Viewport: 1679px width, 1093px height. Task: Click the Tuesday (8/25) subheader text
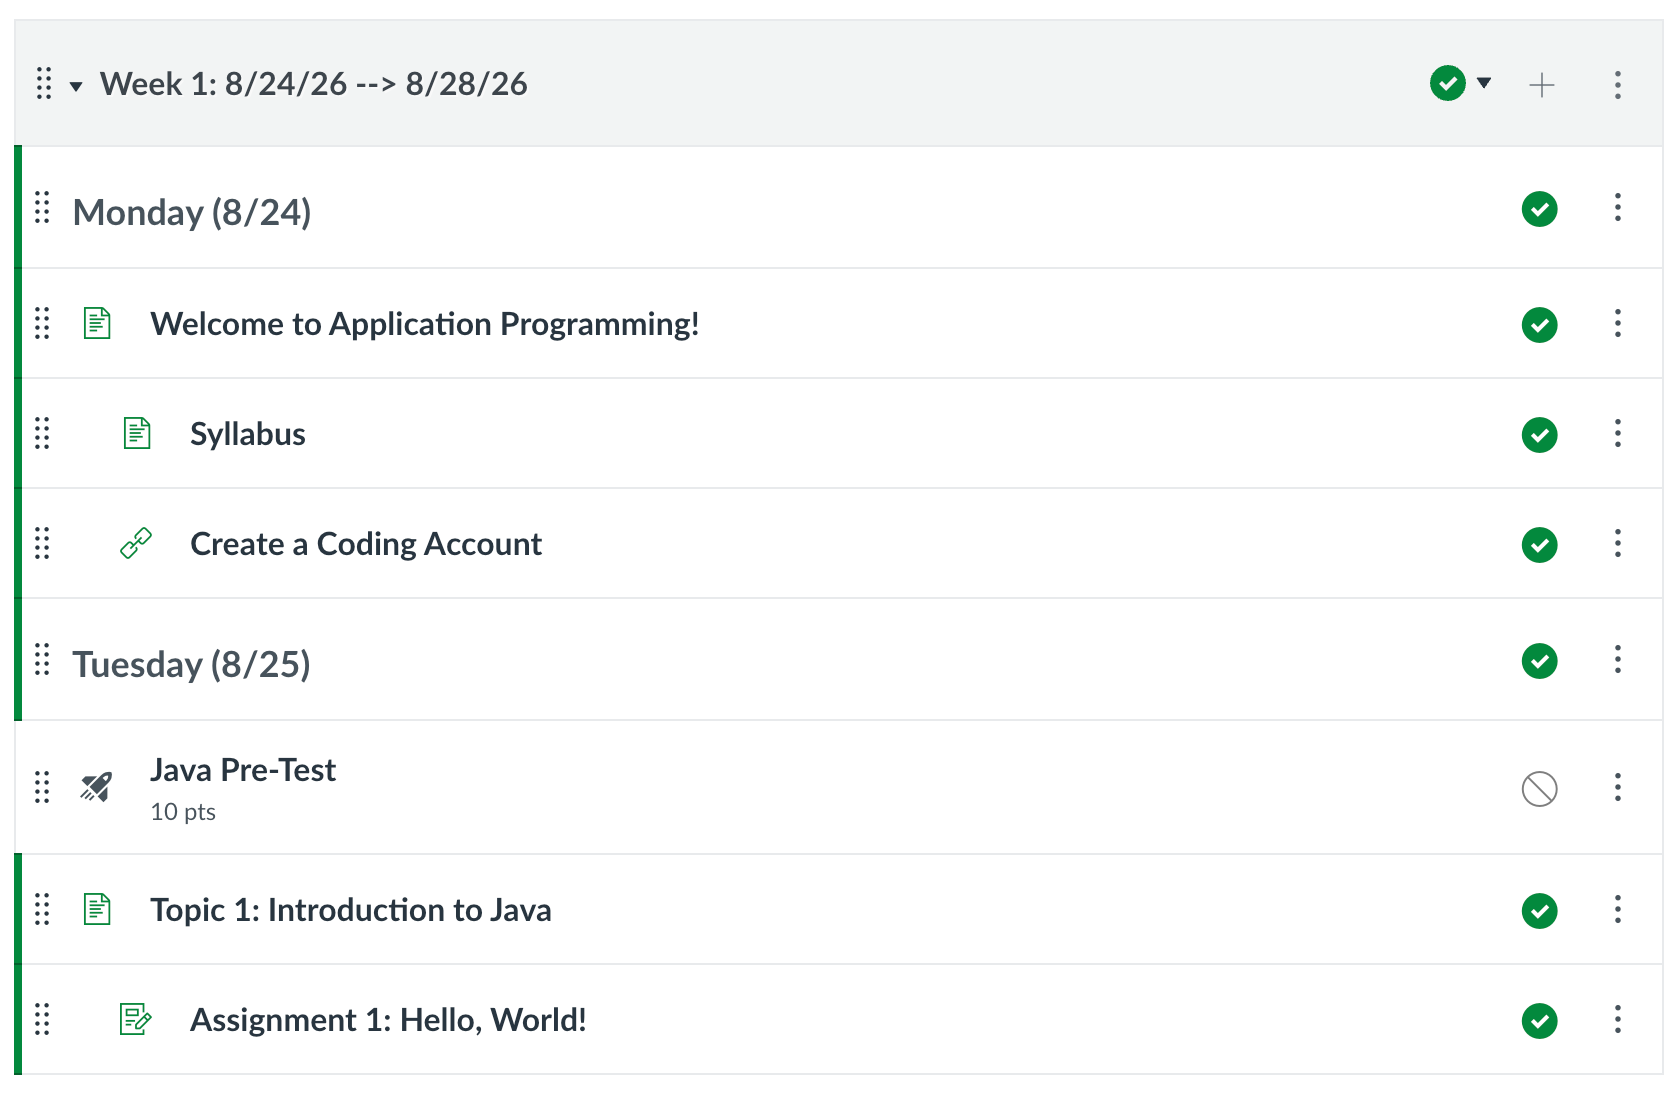point(191,665)
